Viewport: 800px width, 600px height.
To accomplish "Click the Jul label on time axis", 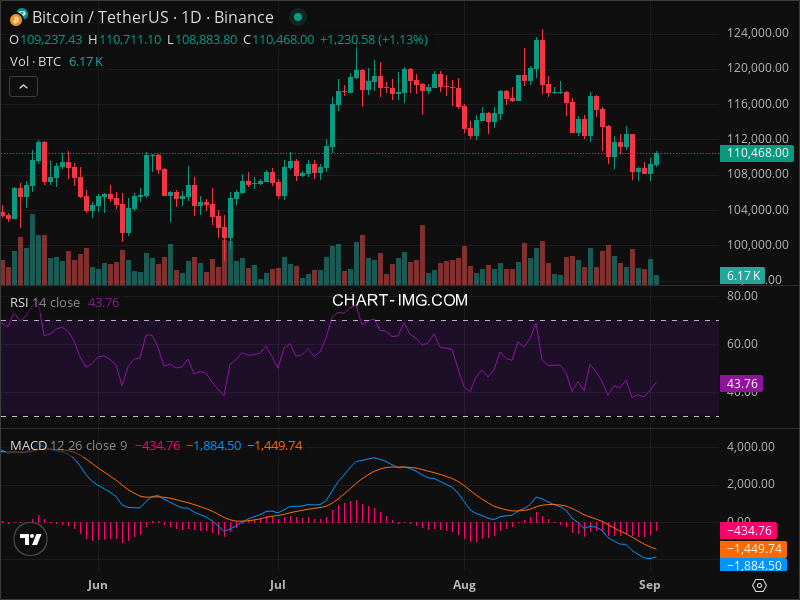I will (x=278, y=583).
